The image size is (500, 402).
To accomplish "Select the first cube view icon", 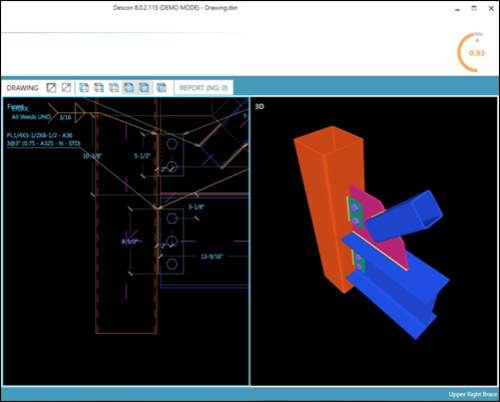I will click(84, 88).
